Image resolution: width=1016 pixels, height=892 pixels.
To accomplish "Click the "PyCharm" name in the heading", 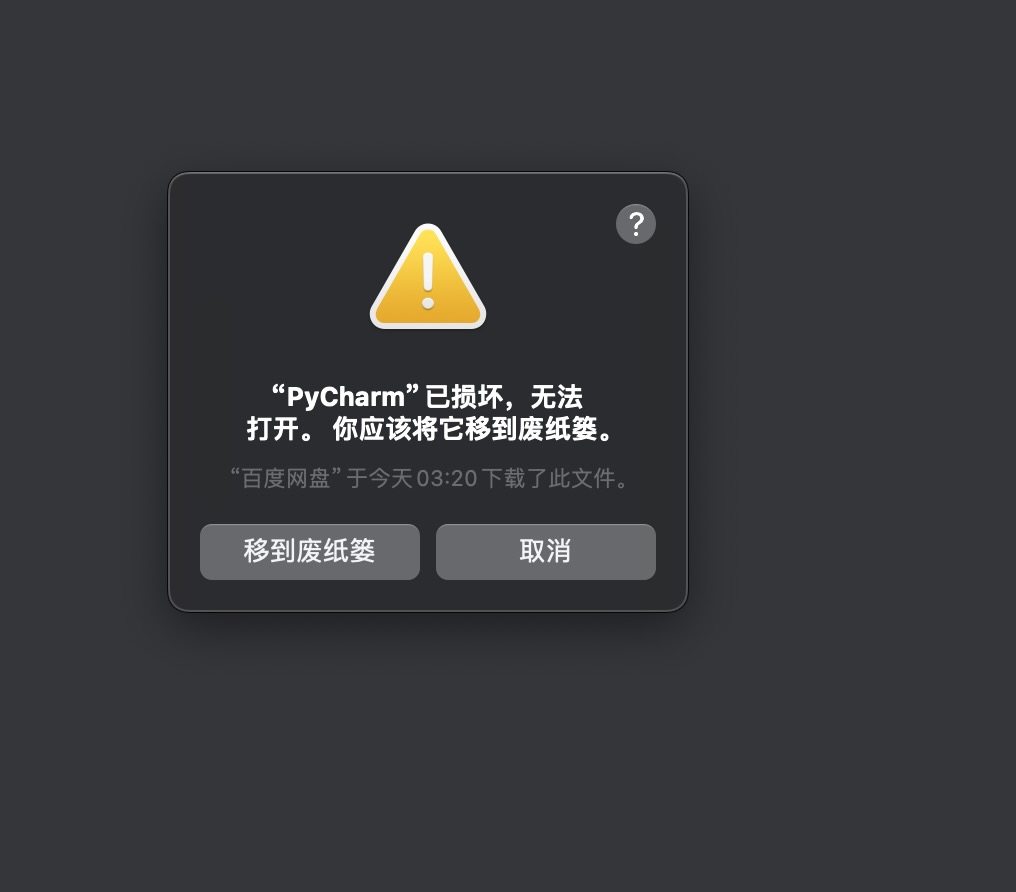I will [345, 396].
